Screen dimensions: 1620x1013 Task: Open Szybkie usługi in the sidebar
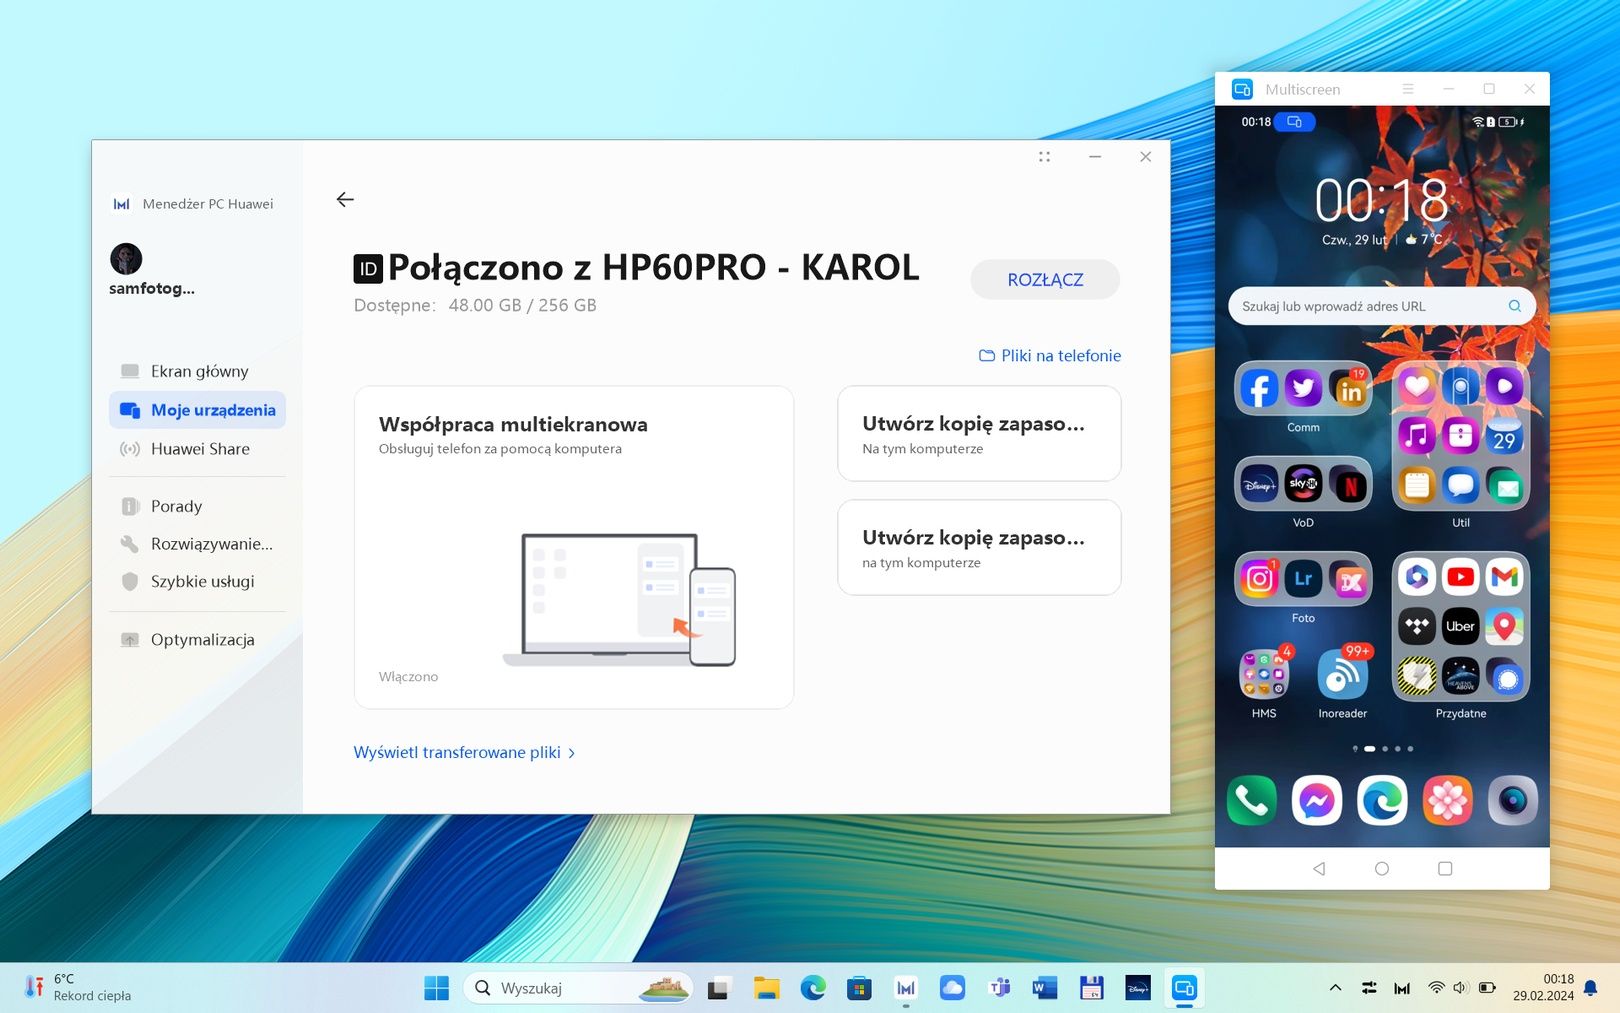tap(197, 581)
